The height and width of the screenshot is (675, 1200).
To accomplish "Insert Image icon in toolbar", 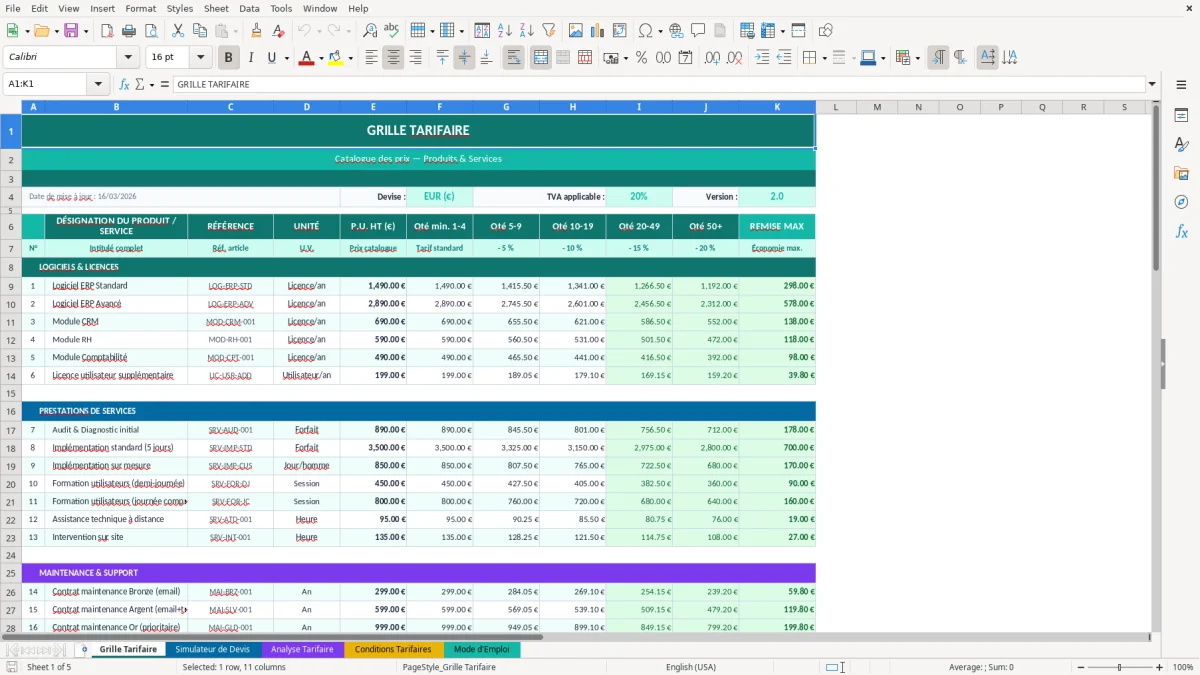I will click(575, 31).
